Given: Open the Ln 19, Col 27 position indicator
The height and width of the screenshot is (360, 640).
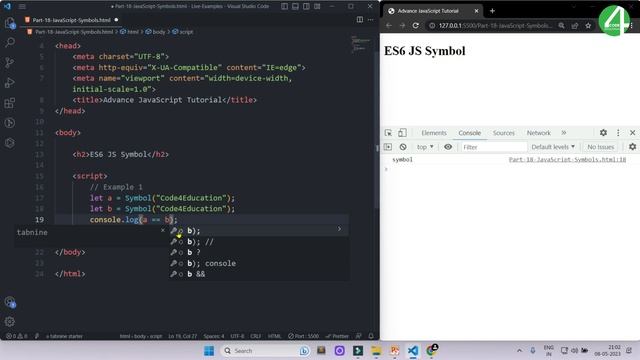Looking at the screenshot, I should pos(182,336).
